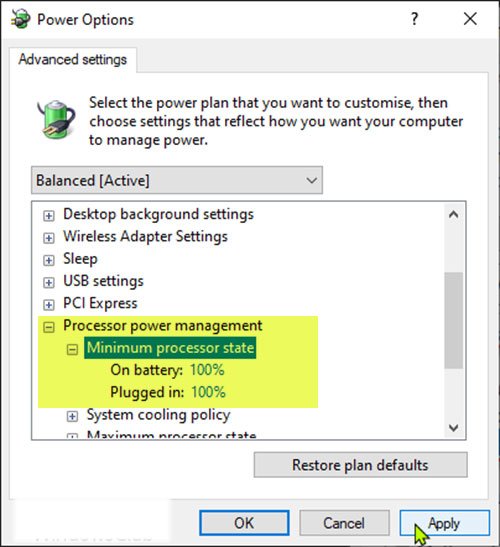Expand Desktop background settings node
This screenshot has height=547, width=500.
click(x=49, y=216)
